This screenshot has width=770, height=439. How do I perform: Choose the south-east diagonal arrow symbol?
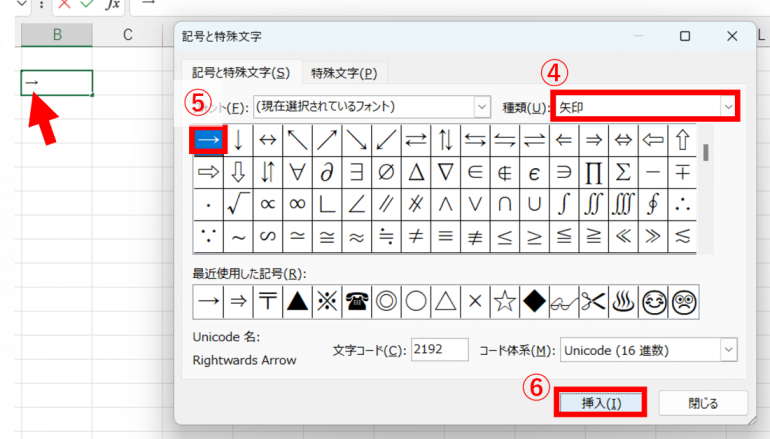point(357,140)
